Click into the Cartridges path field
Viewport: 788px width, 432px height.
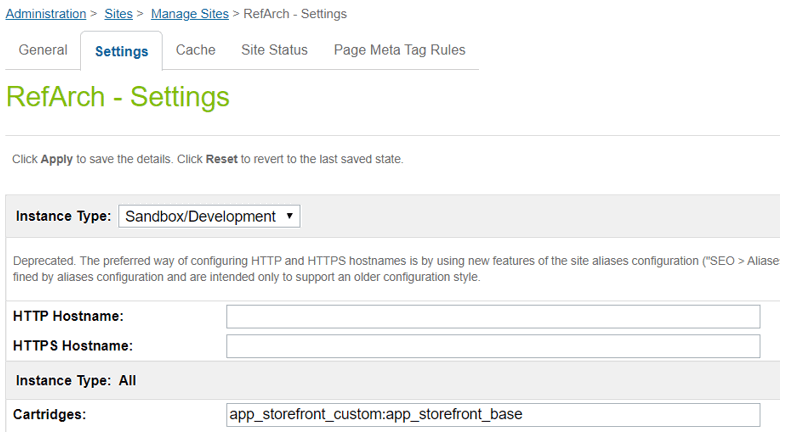point(493,414)
